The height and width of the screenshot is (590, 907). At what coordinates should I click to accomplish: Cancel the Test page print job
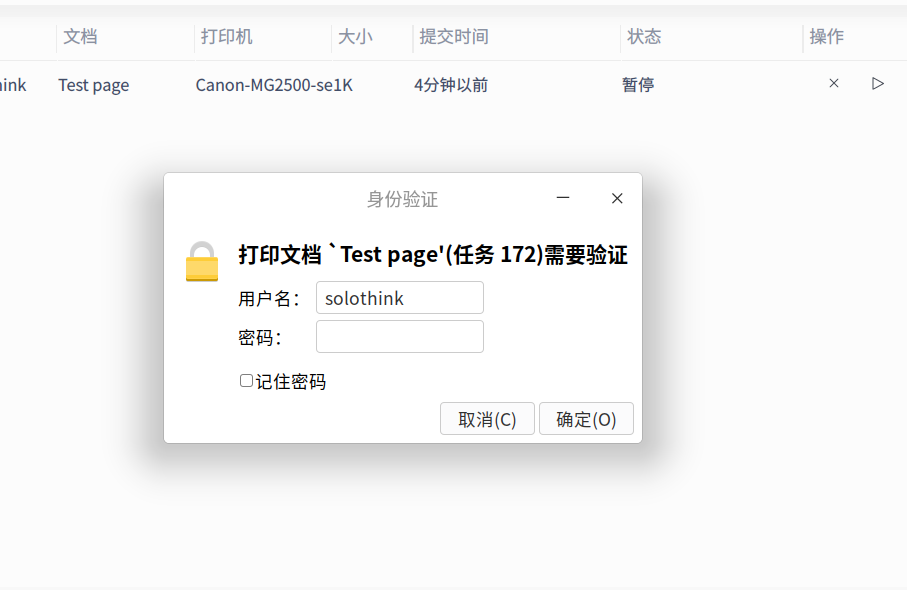834,83
